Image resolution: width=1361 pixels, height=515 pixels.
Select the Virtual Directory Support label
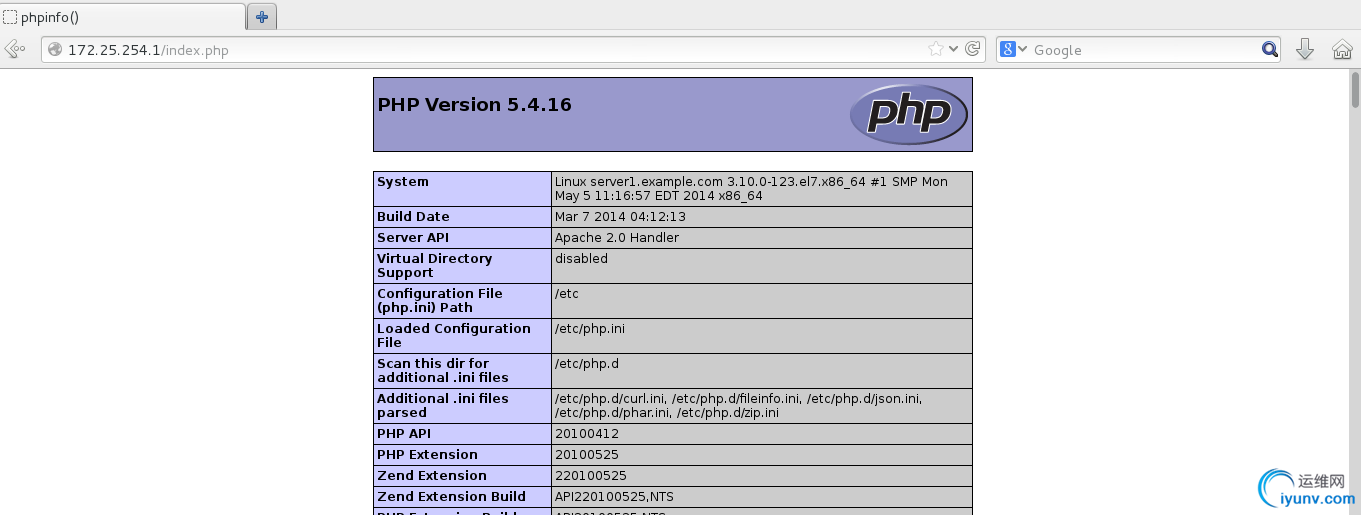click(x=435, y=266)
